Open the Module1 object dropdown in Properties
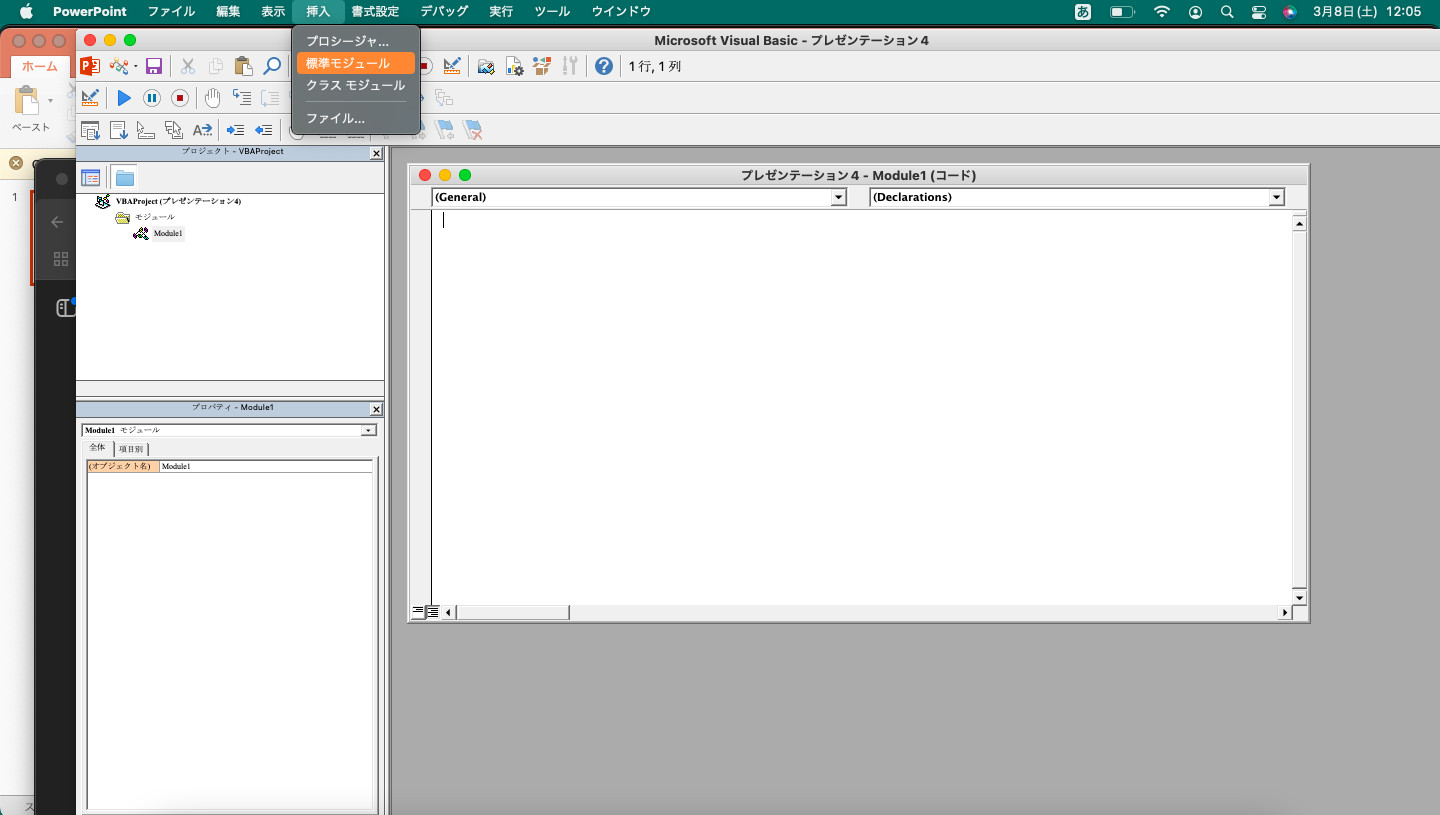Screen dimensions: 1440x815 (369, 430)
